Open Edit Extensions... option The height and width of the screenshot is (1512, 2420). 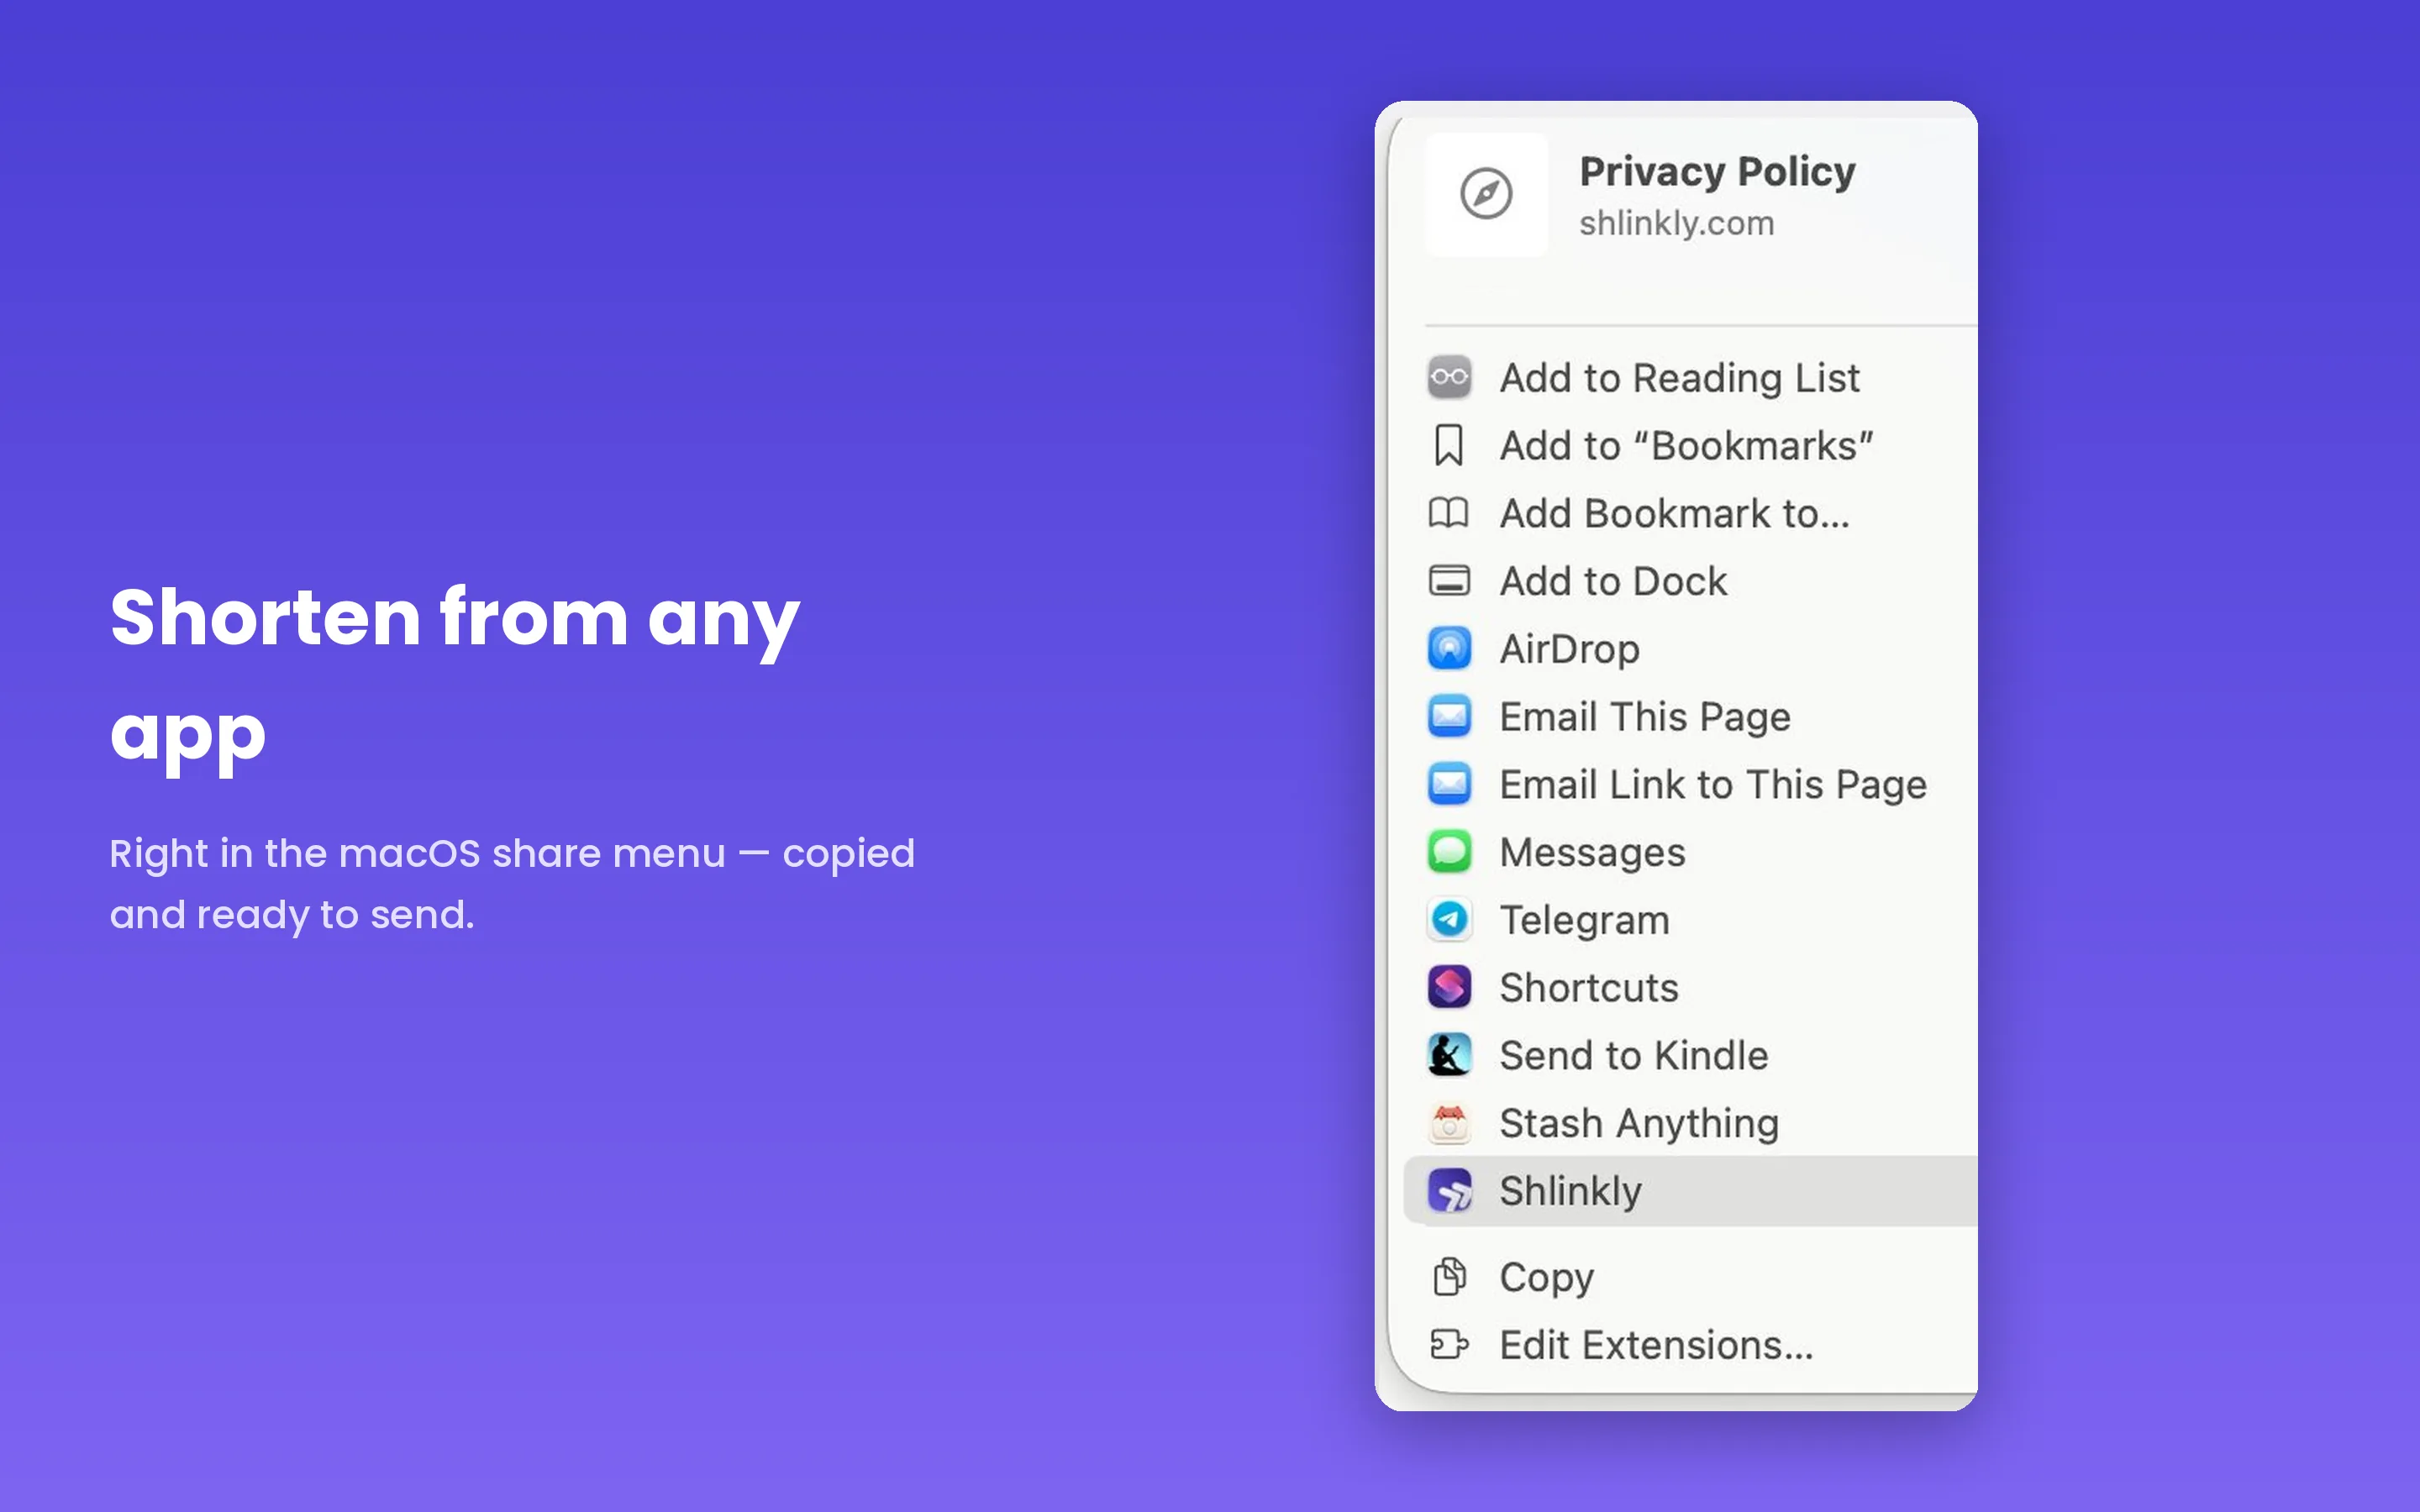(x=1690, y=1345)
